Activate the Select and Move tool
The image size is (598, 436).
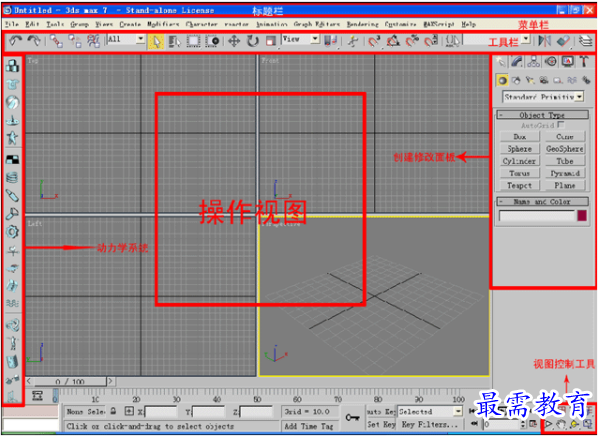233,41
